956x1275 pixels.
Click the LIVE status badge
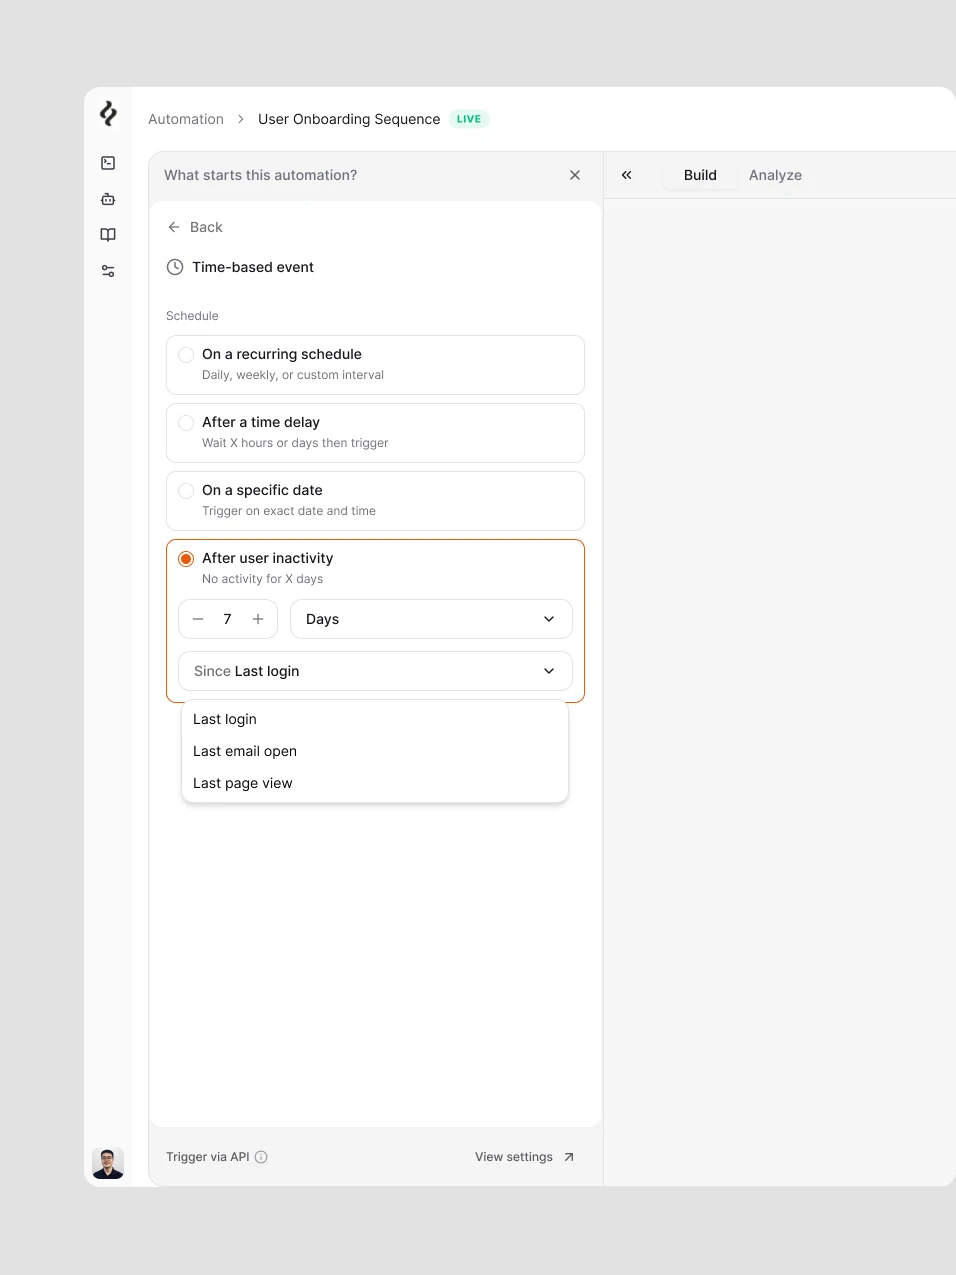[469, 119]
